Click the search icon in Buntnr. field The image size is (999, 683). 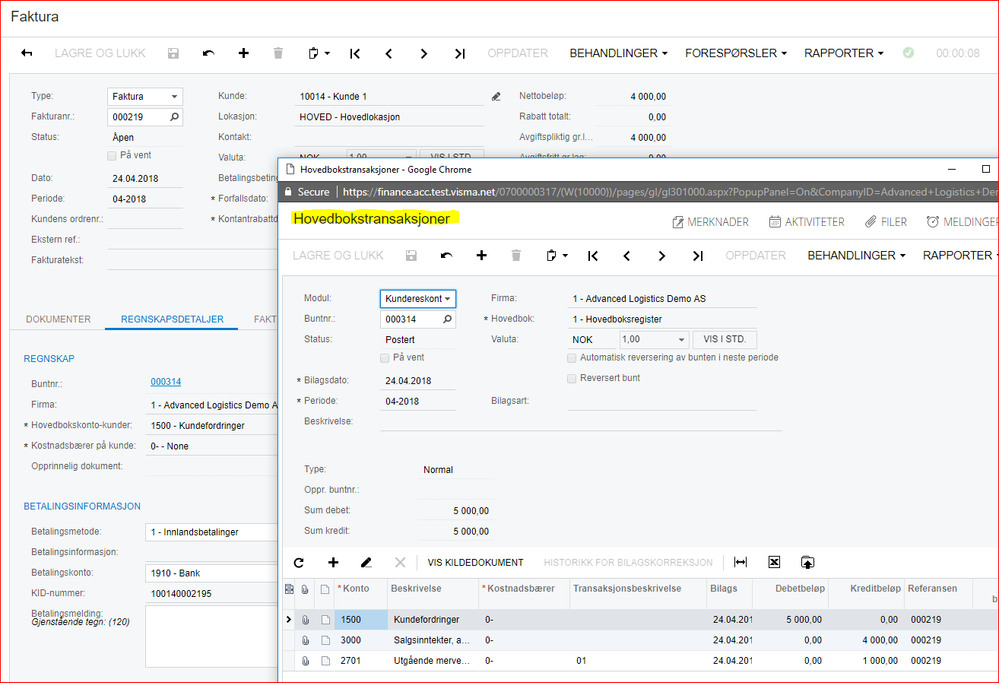[x=447, y=319]
